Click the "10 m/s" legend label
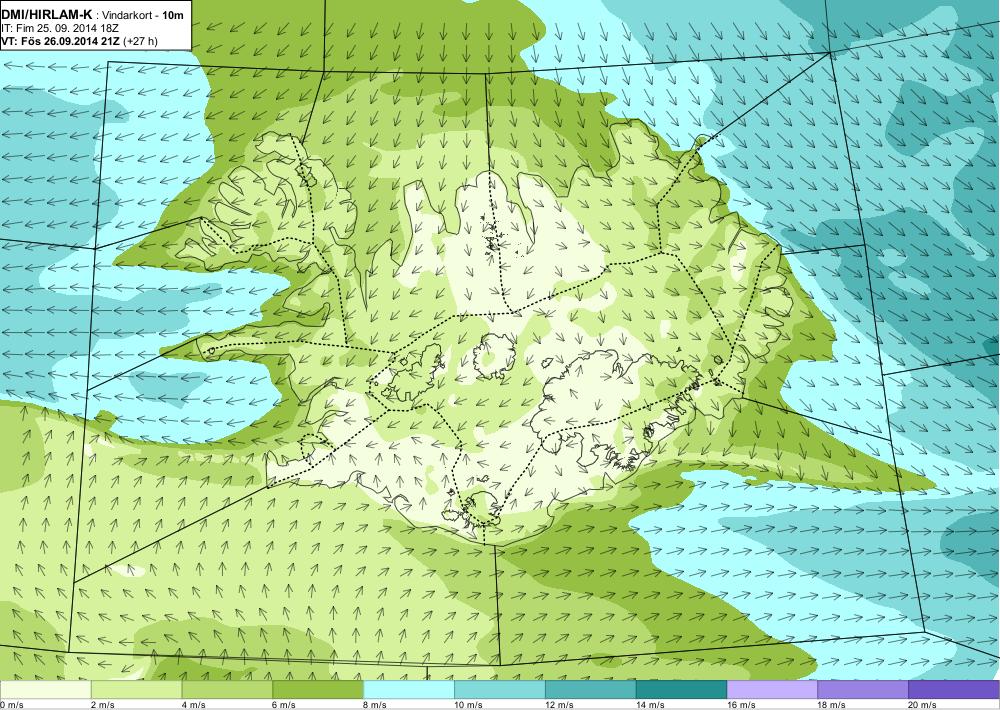Image resolution: width=1000 pixels, height=710 pixels. pyautogui.click(x=469, y=704)
